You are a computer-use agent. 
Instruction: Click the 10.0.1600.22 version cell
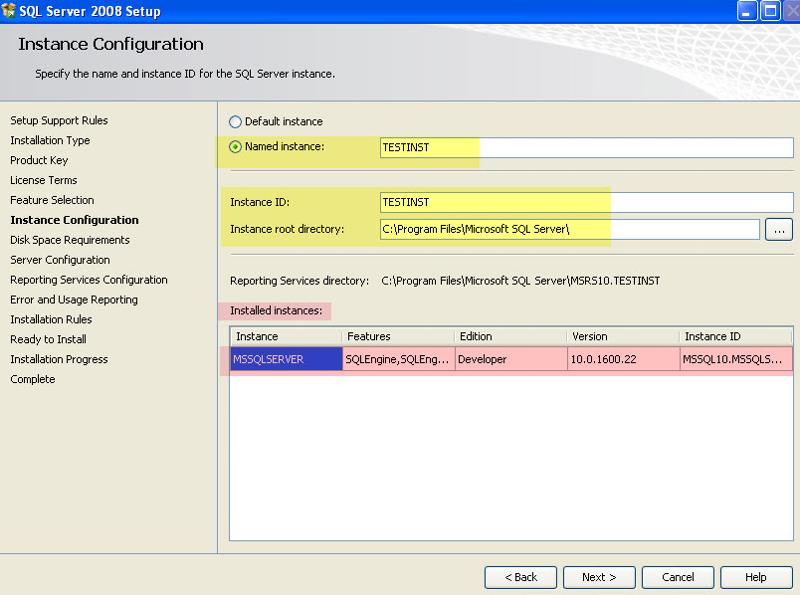click(623, 359)
